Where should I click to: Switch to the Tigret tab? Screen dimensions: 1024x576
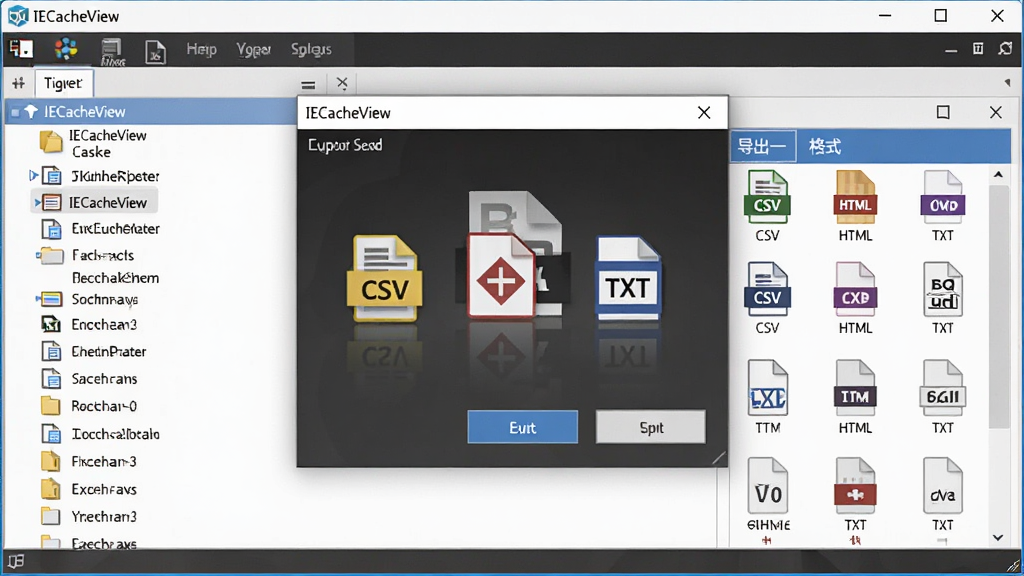pyautogui.click(x=63, y=84)
